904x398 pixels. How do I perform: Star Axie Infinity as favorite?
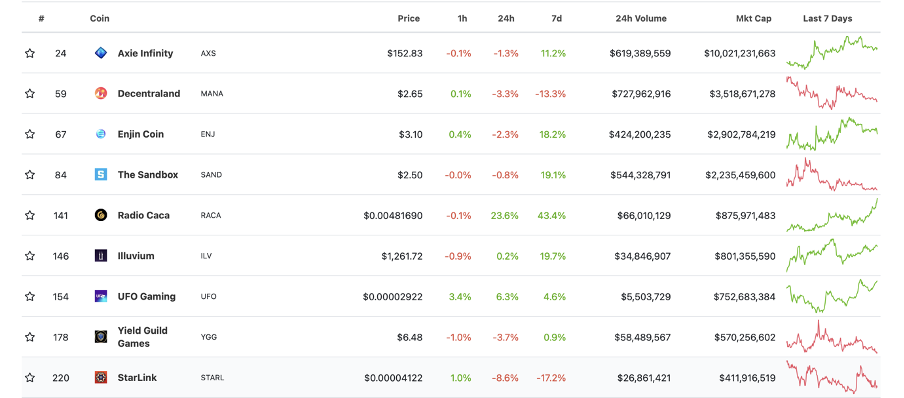pyautogui.click(x=30, y=53)
